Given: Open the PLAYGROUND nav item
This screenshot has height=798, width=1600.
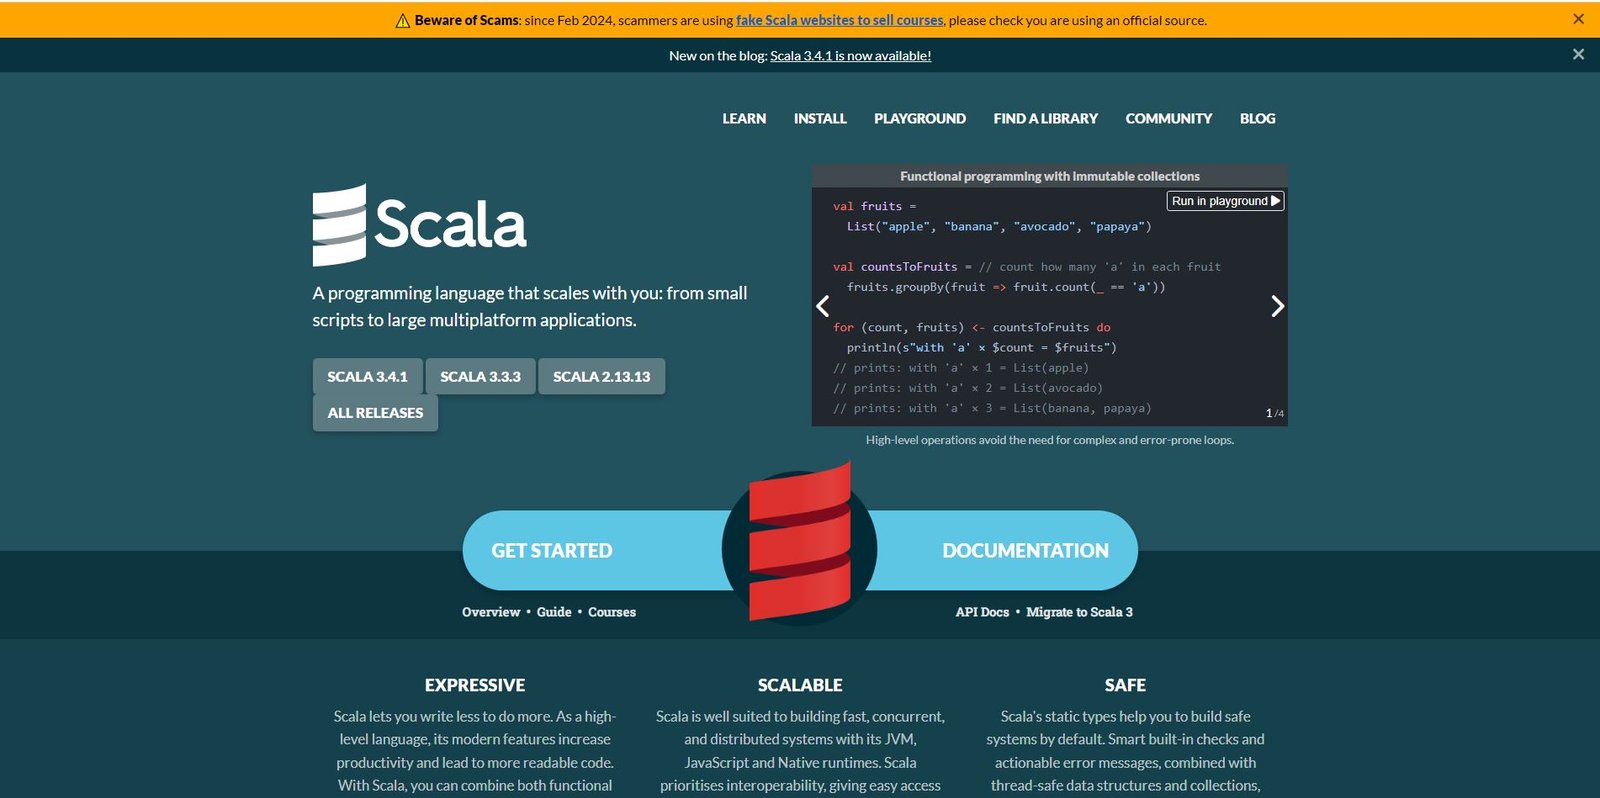Looking at the screenshot, I should (920, 118).
